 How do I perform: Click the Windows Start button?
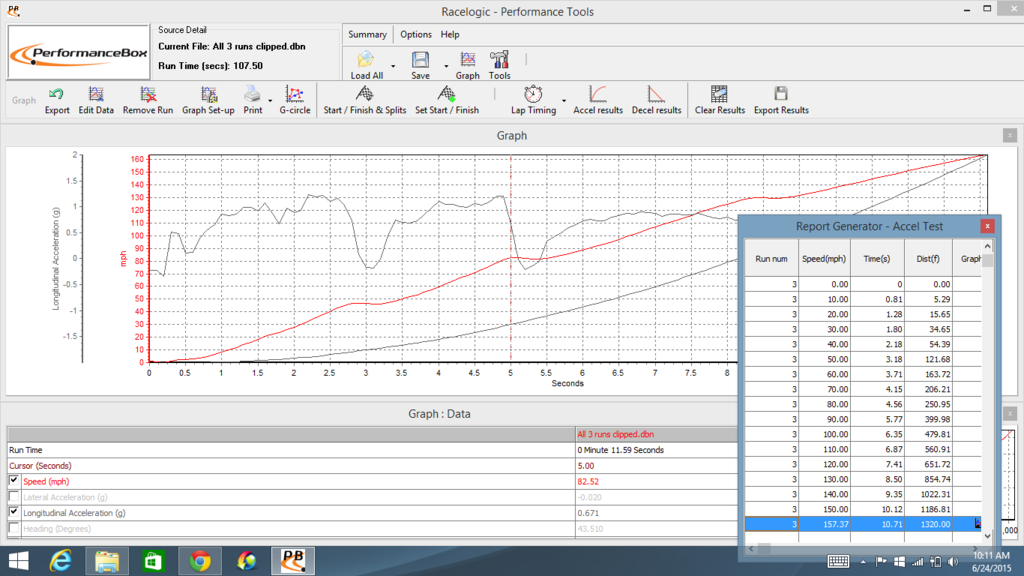tap(19, 561)
